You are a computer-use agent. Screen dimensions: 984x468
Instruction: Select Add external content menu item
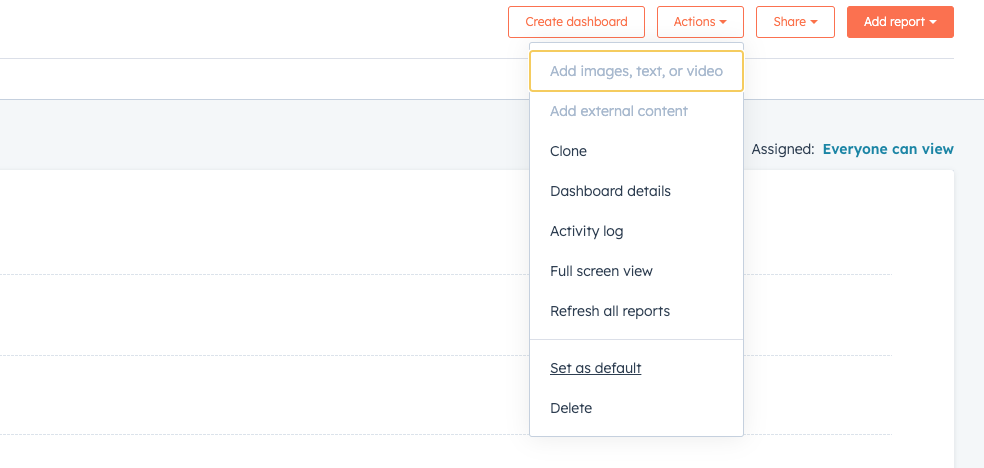636,111
